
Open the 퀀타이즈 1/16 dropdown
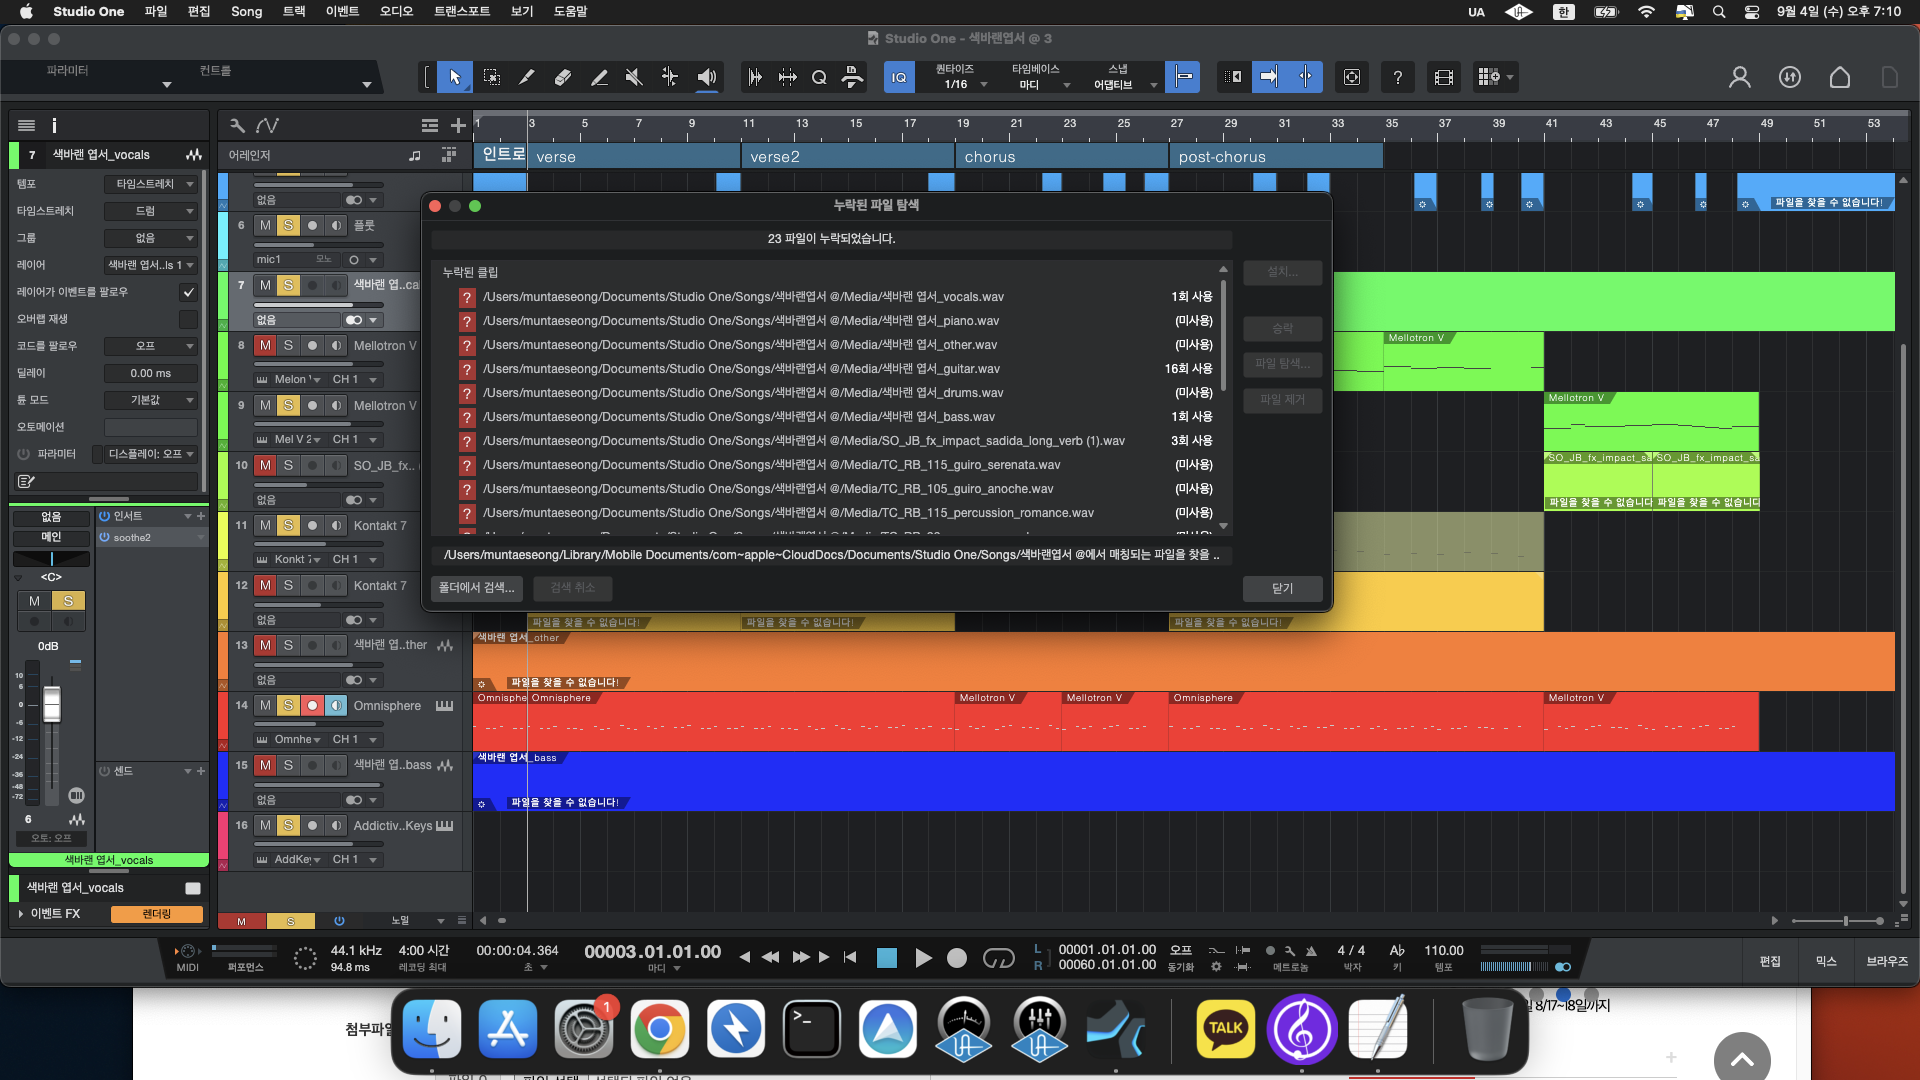(x=960, y=77)
